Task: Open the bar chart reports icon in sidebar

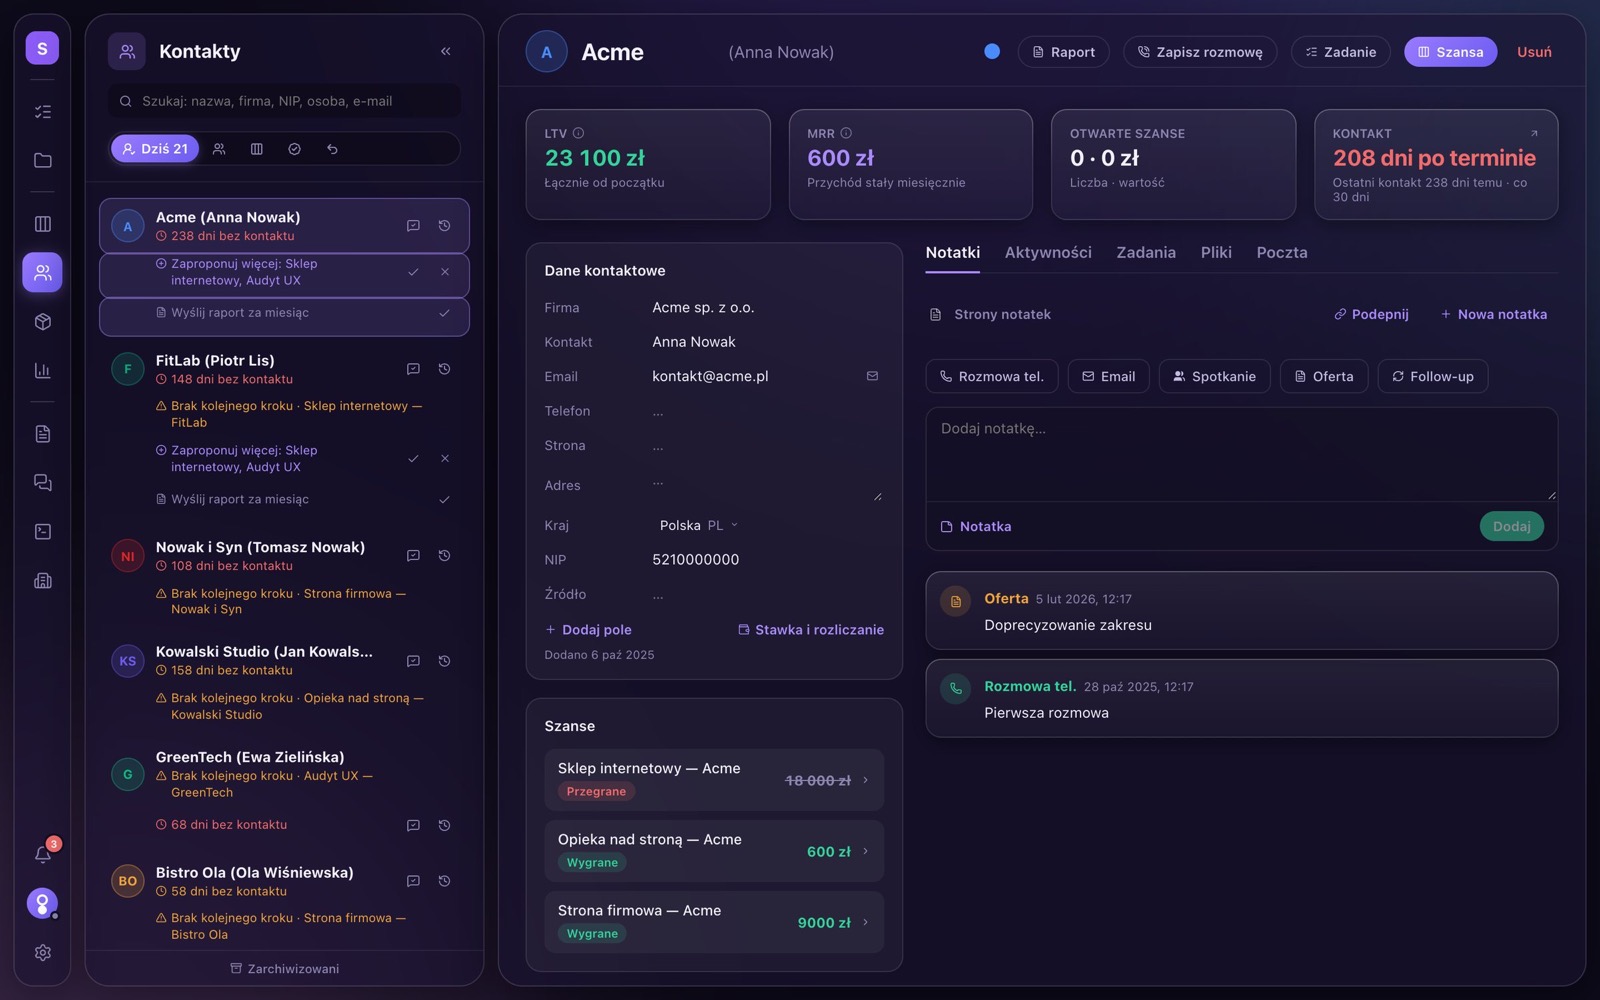Action: coord(42,370)
